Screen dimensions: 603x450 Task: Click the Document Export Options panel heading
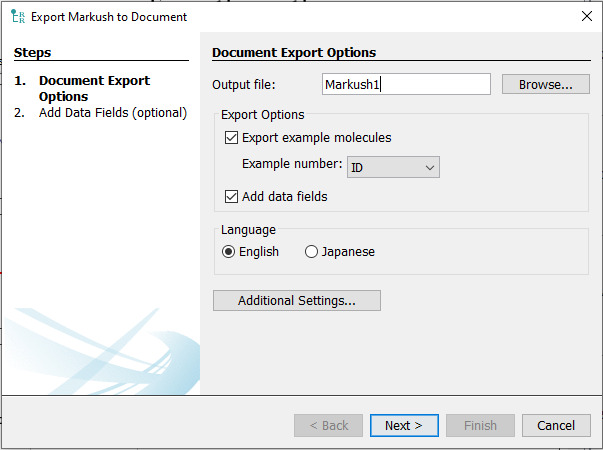point(294,52)
